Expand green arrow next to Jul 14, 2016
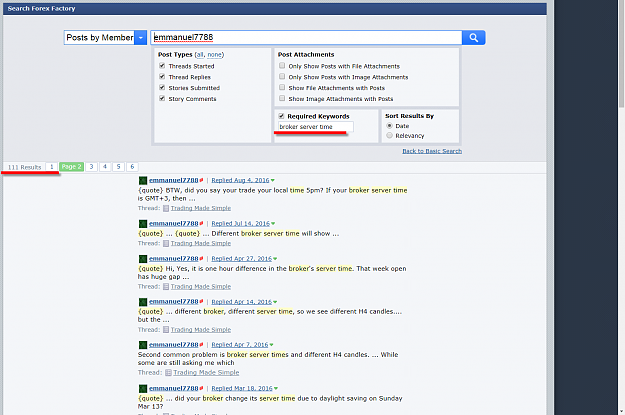 273,224
